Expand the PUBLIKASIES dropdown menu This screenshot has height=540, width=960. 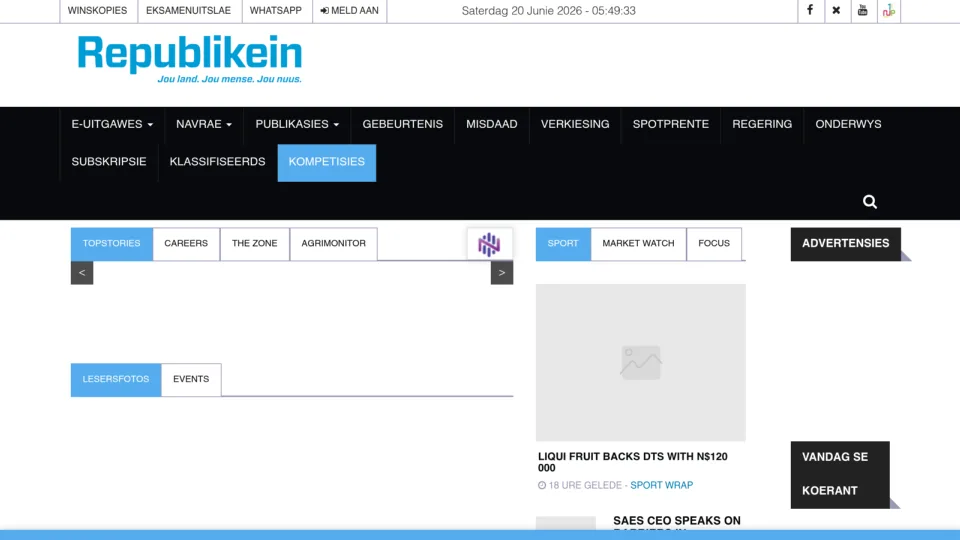(297, 124)
